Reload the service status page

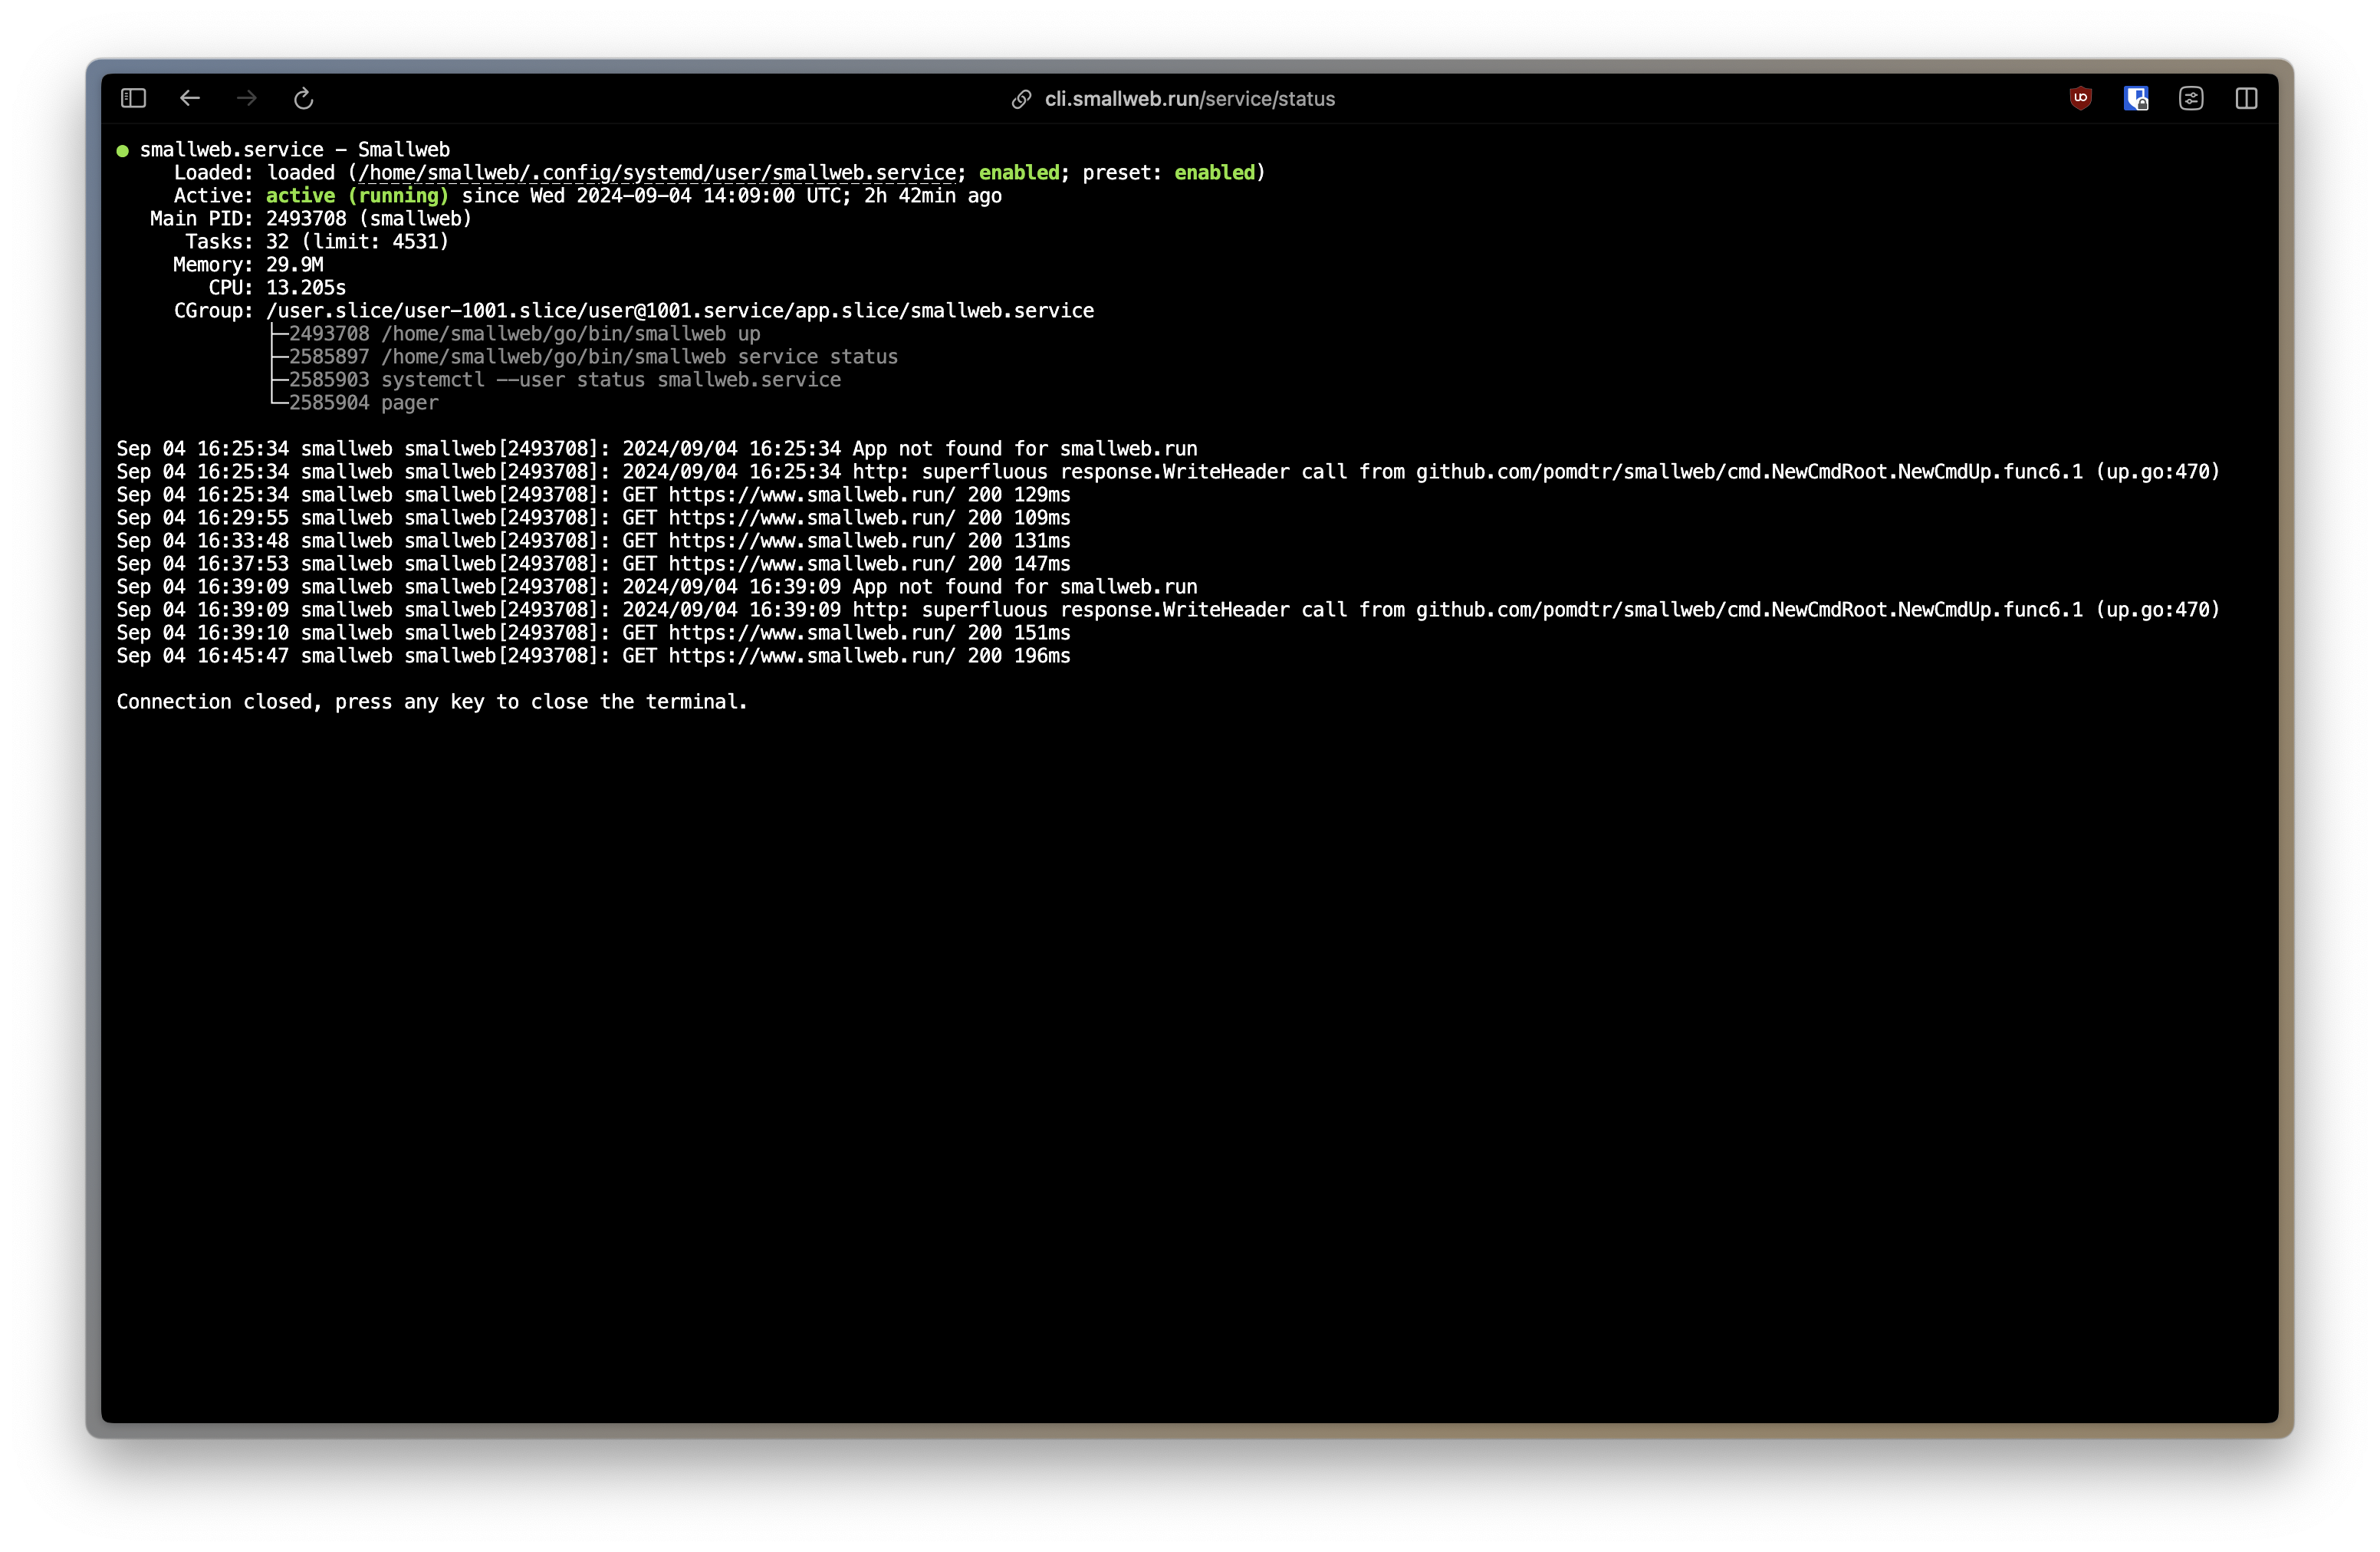[x=303, y=98]
